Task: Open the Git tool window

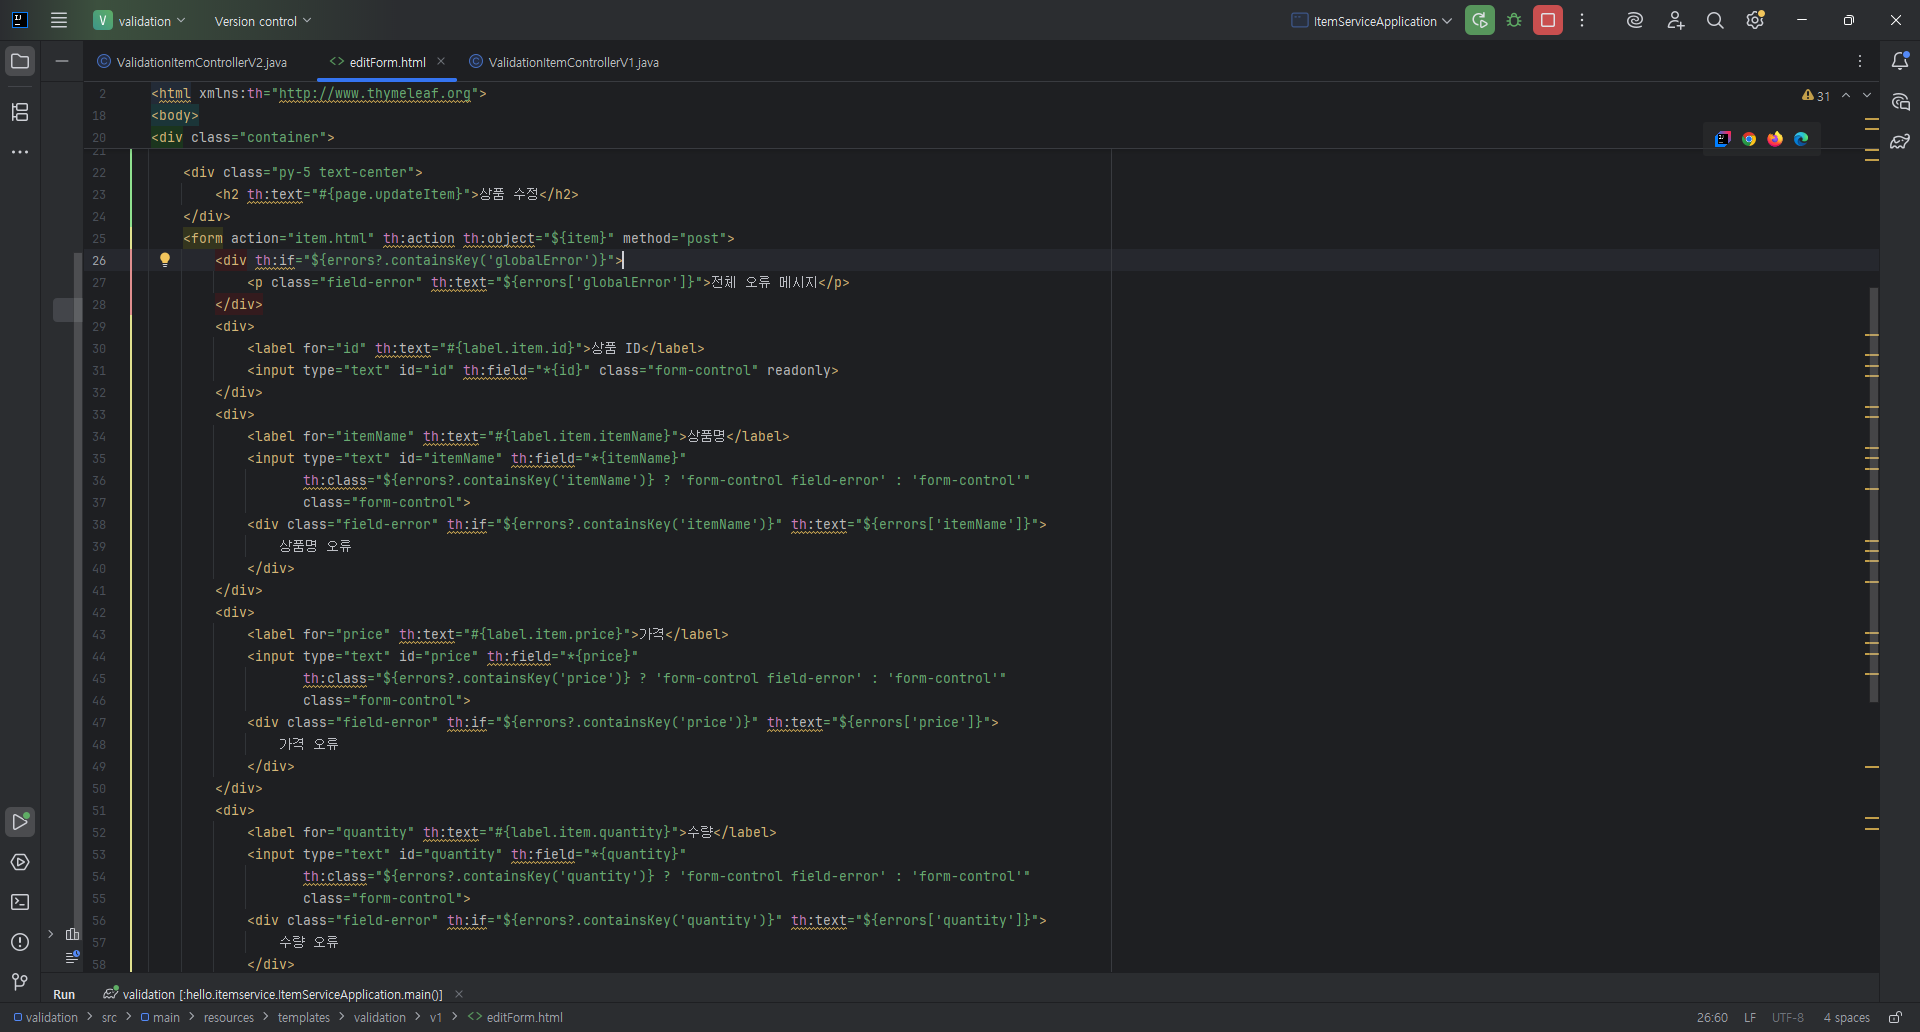Action: 20,982
